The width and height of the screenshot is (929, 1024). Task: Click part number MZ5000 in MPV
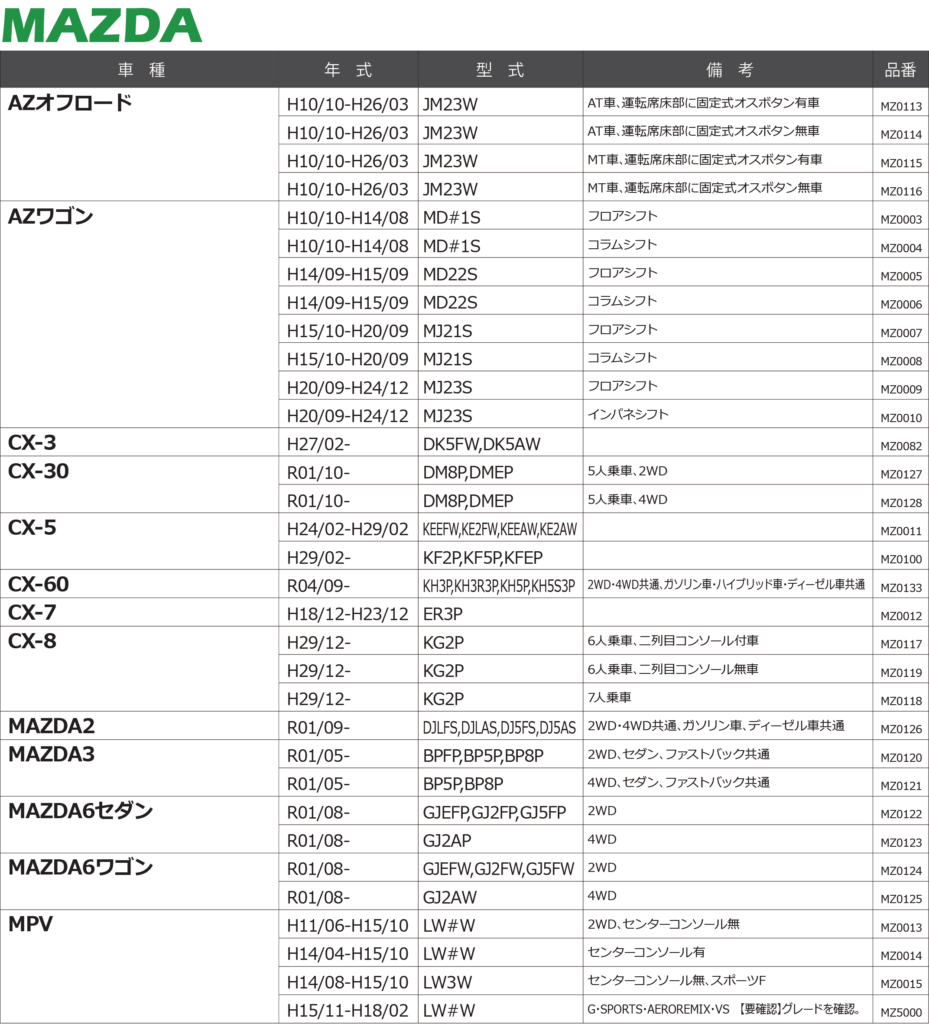tap(901, 1012)
